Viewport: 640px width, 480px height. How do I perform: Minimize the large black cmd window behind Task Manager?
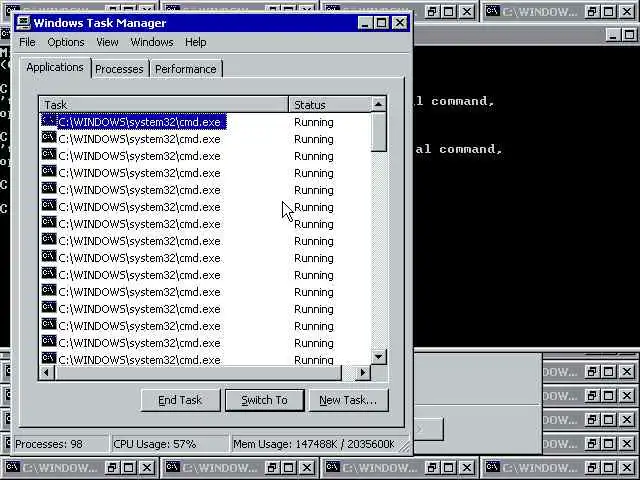pos(613,35)
